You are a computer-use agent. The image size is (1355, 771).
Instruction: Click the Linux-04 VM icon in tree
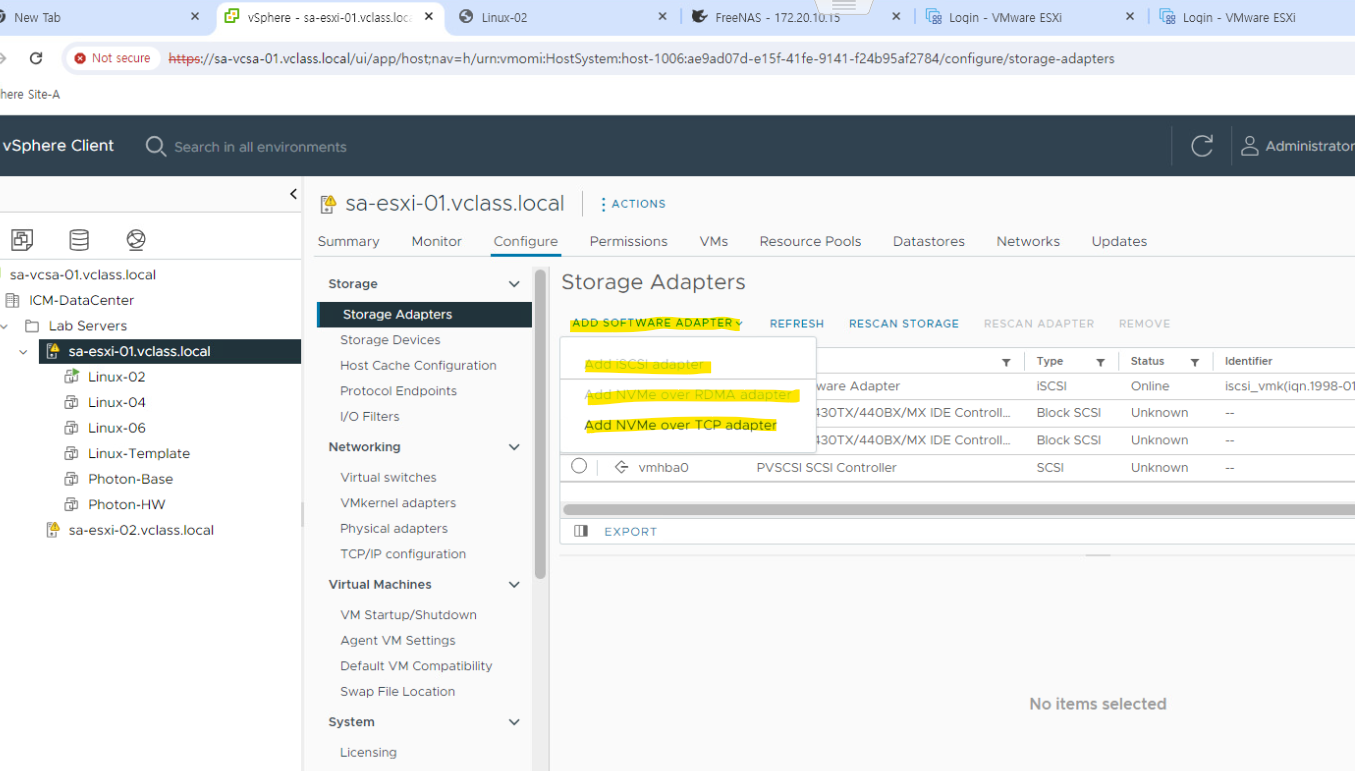tap(71, 402)
